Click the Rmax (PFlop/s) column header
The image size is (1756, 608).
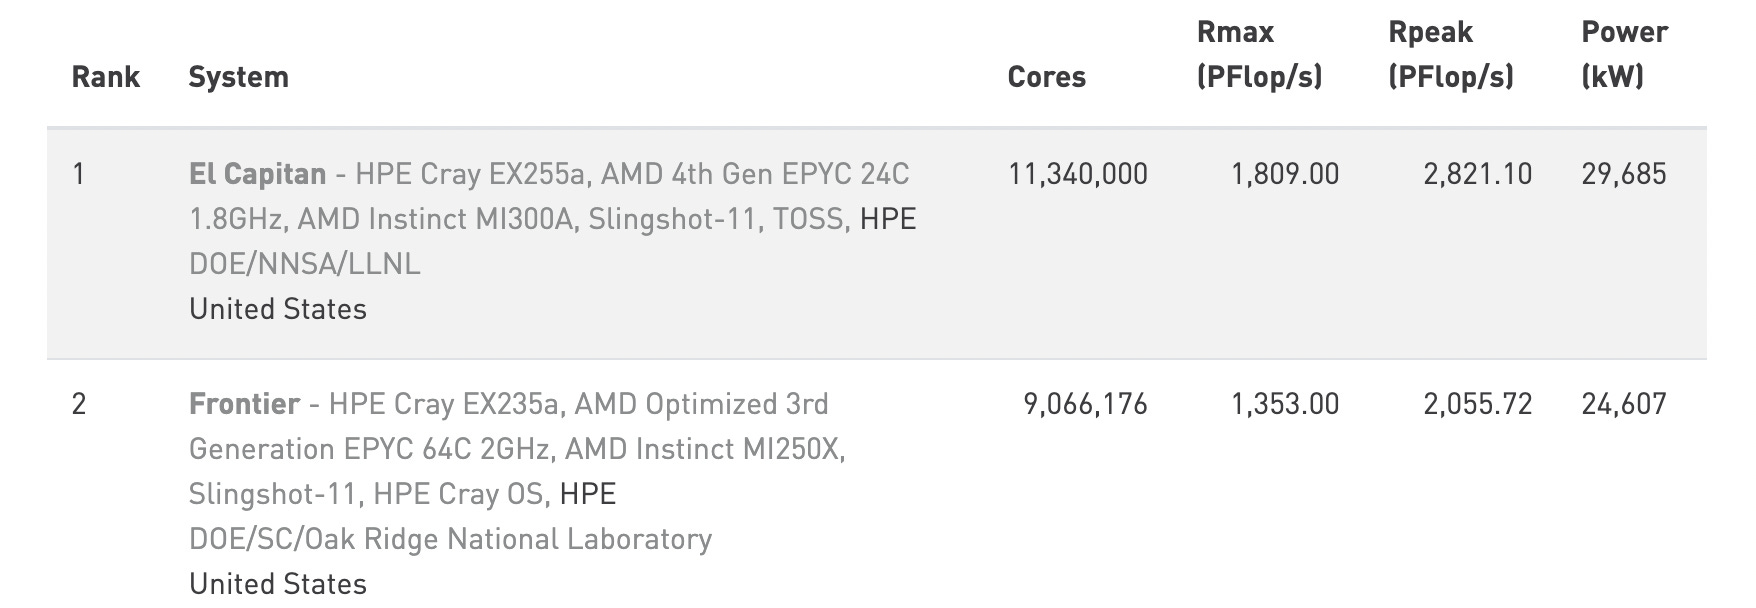pos(1259,54)
